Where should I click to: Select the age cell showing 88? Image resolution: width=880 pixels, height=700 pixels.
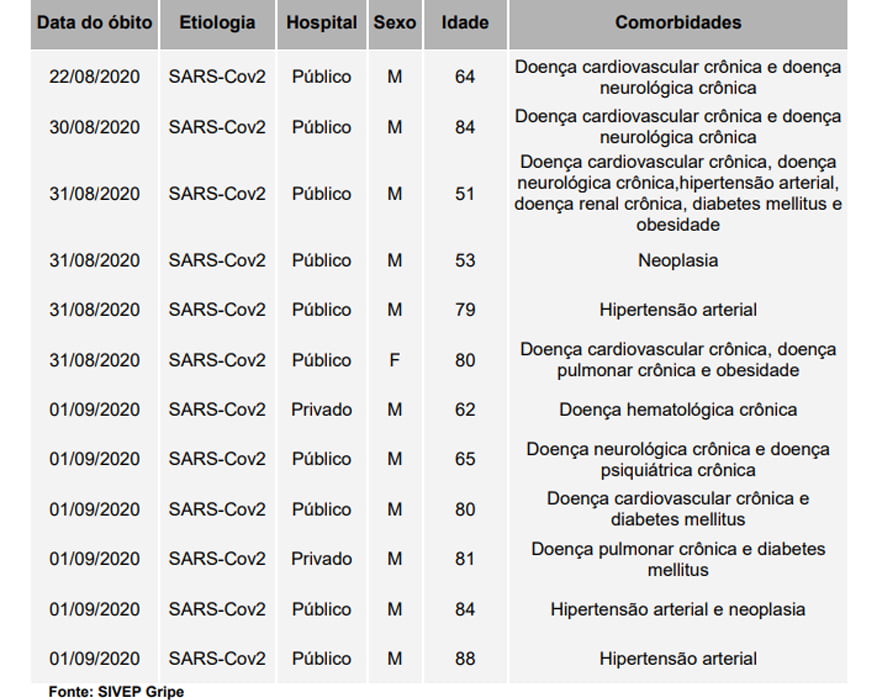[x=465, y=659]
